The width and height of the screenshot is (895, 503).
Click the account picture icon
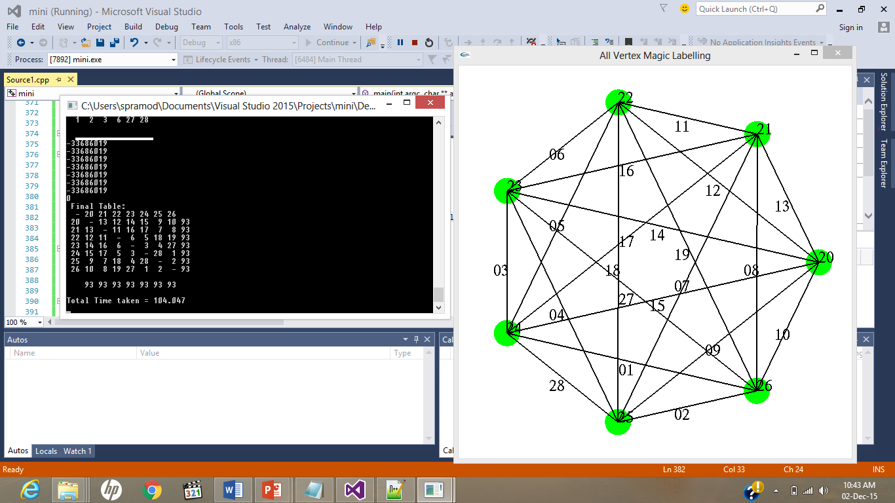click(x=884, y=27)
